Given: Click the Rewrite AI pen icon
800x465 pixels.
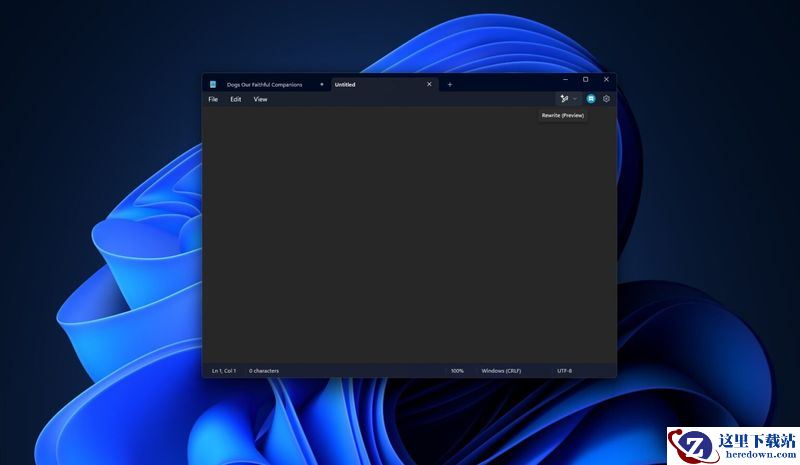Looking at the screenshot, I should click(x=564, y=99).
